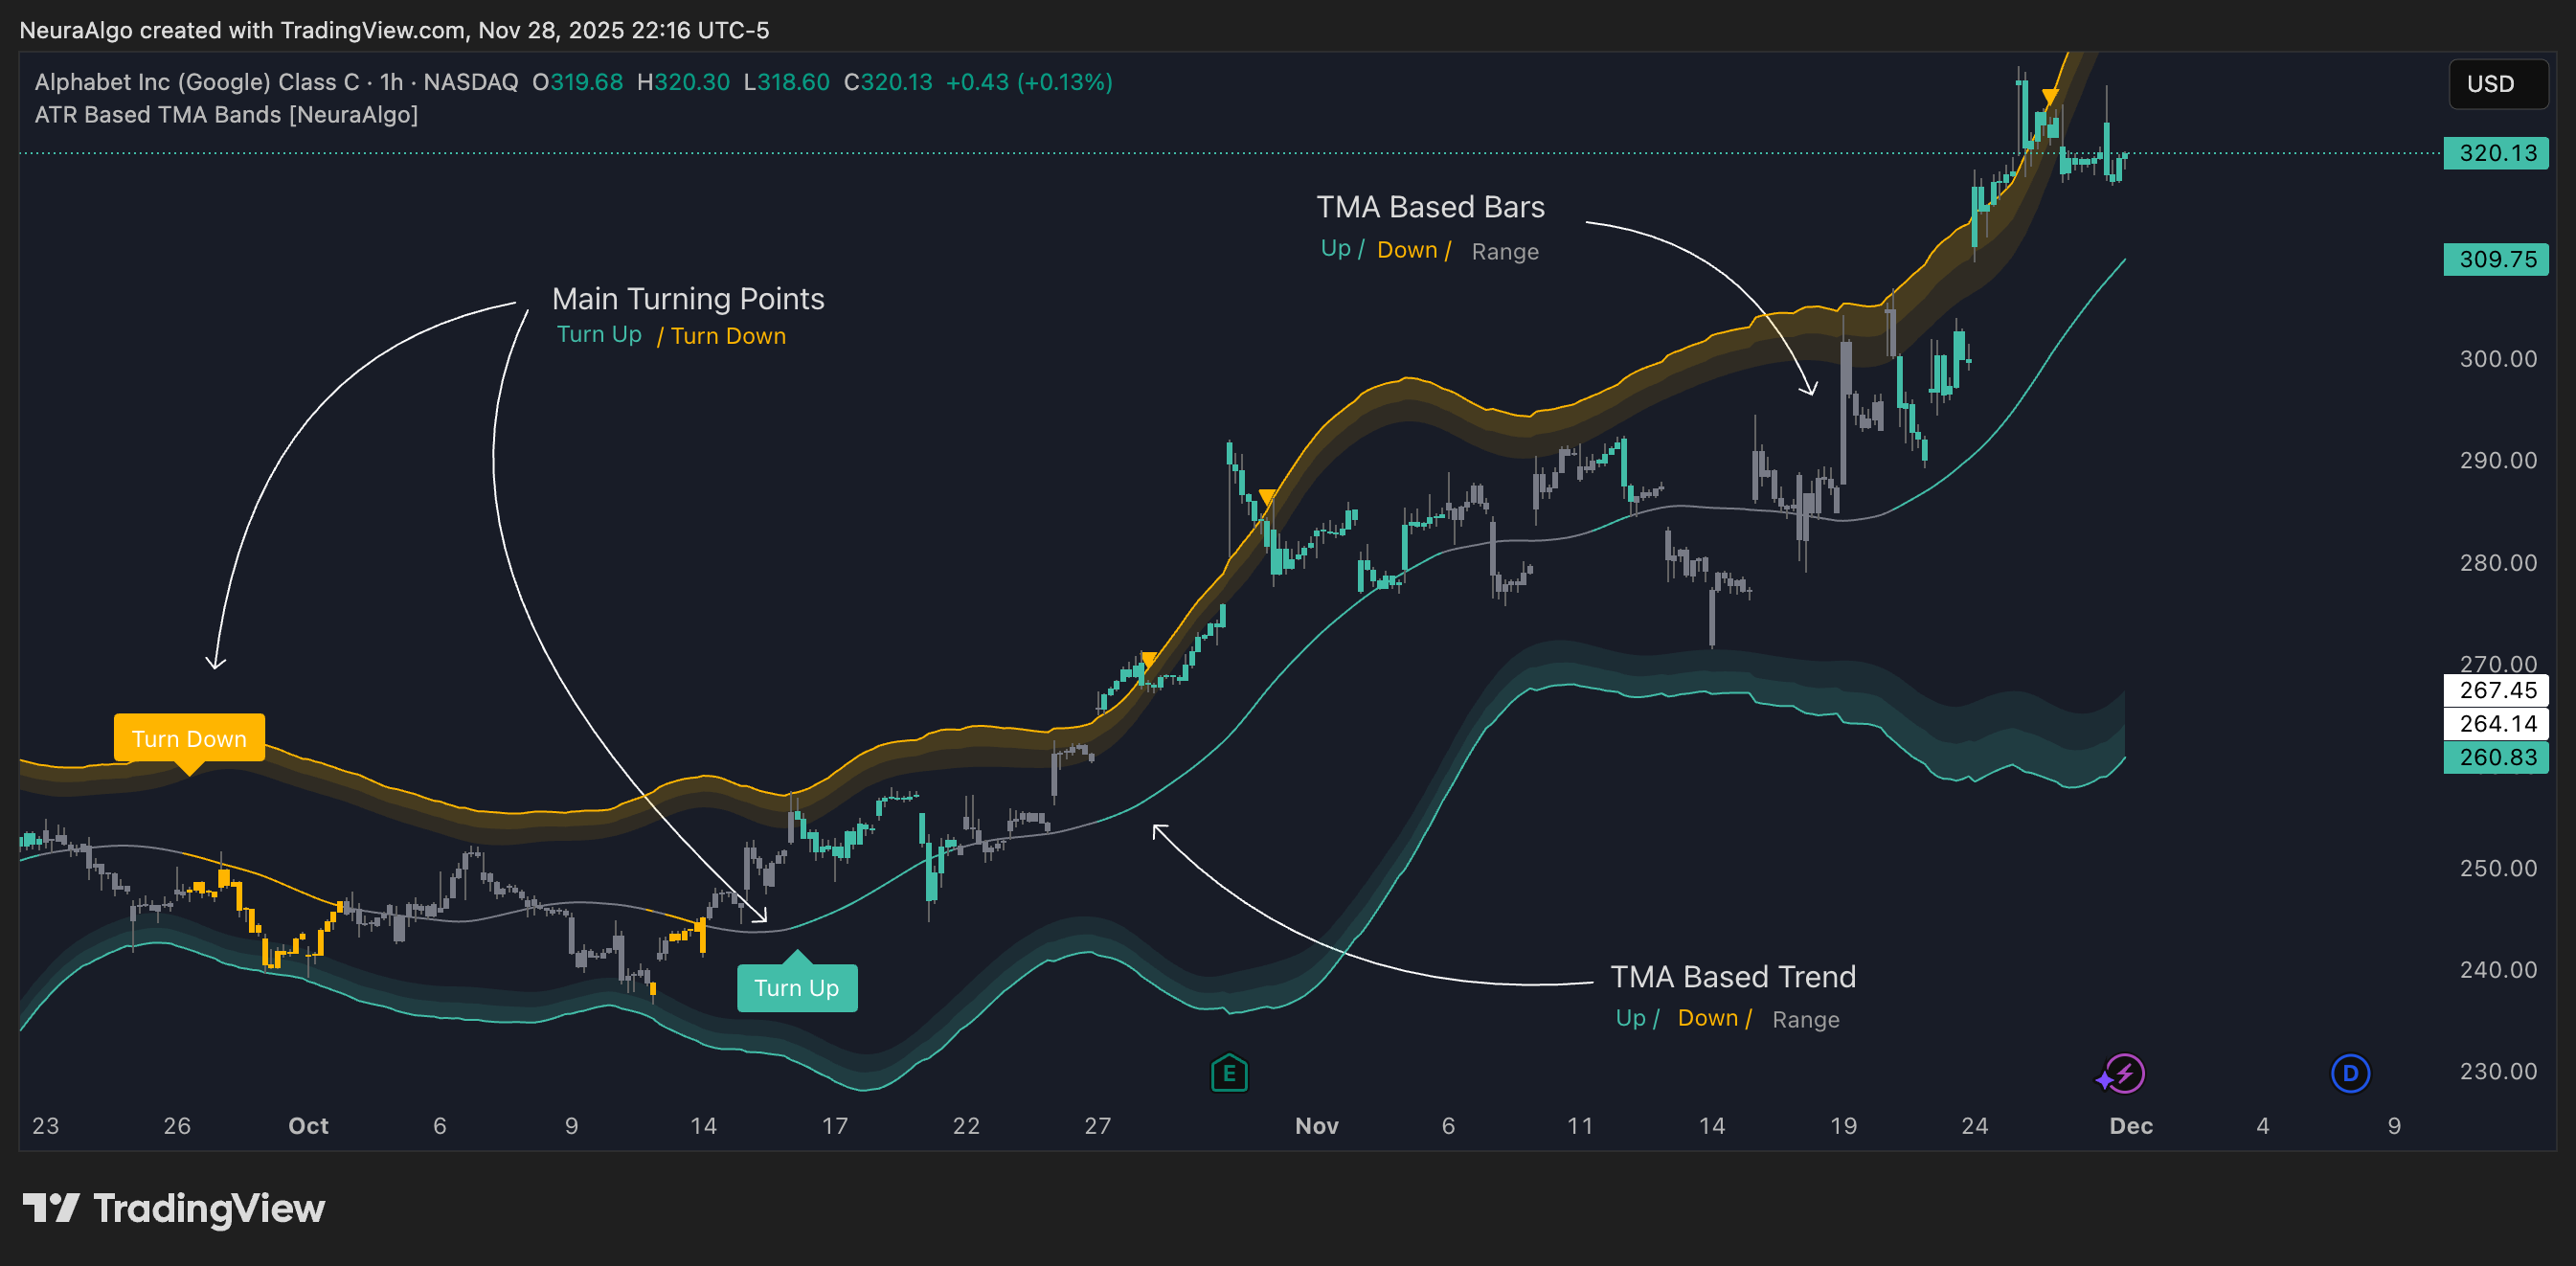Screen dimensions: 2576x1266
Task: Click the 230.00 price axis level
Action: point(2498,1072)
